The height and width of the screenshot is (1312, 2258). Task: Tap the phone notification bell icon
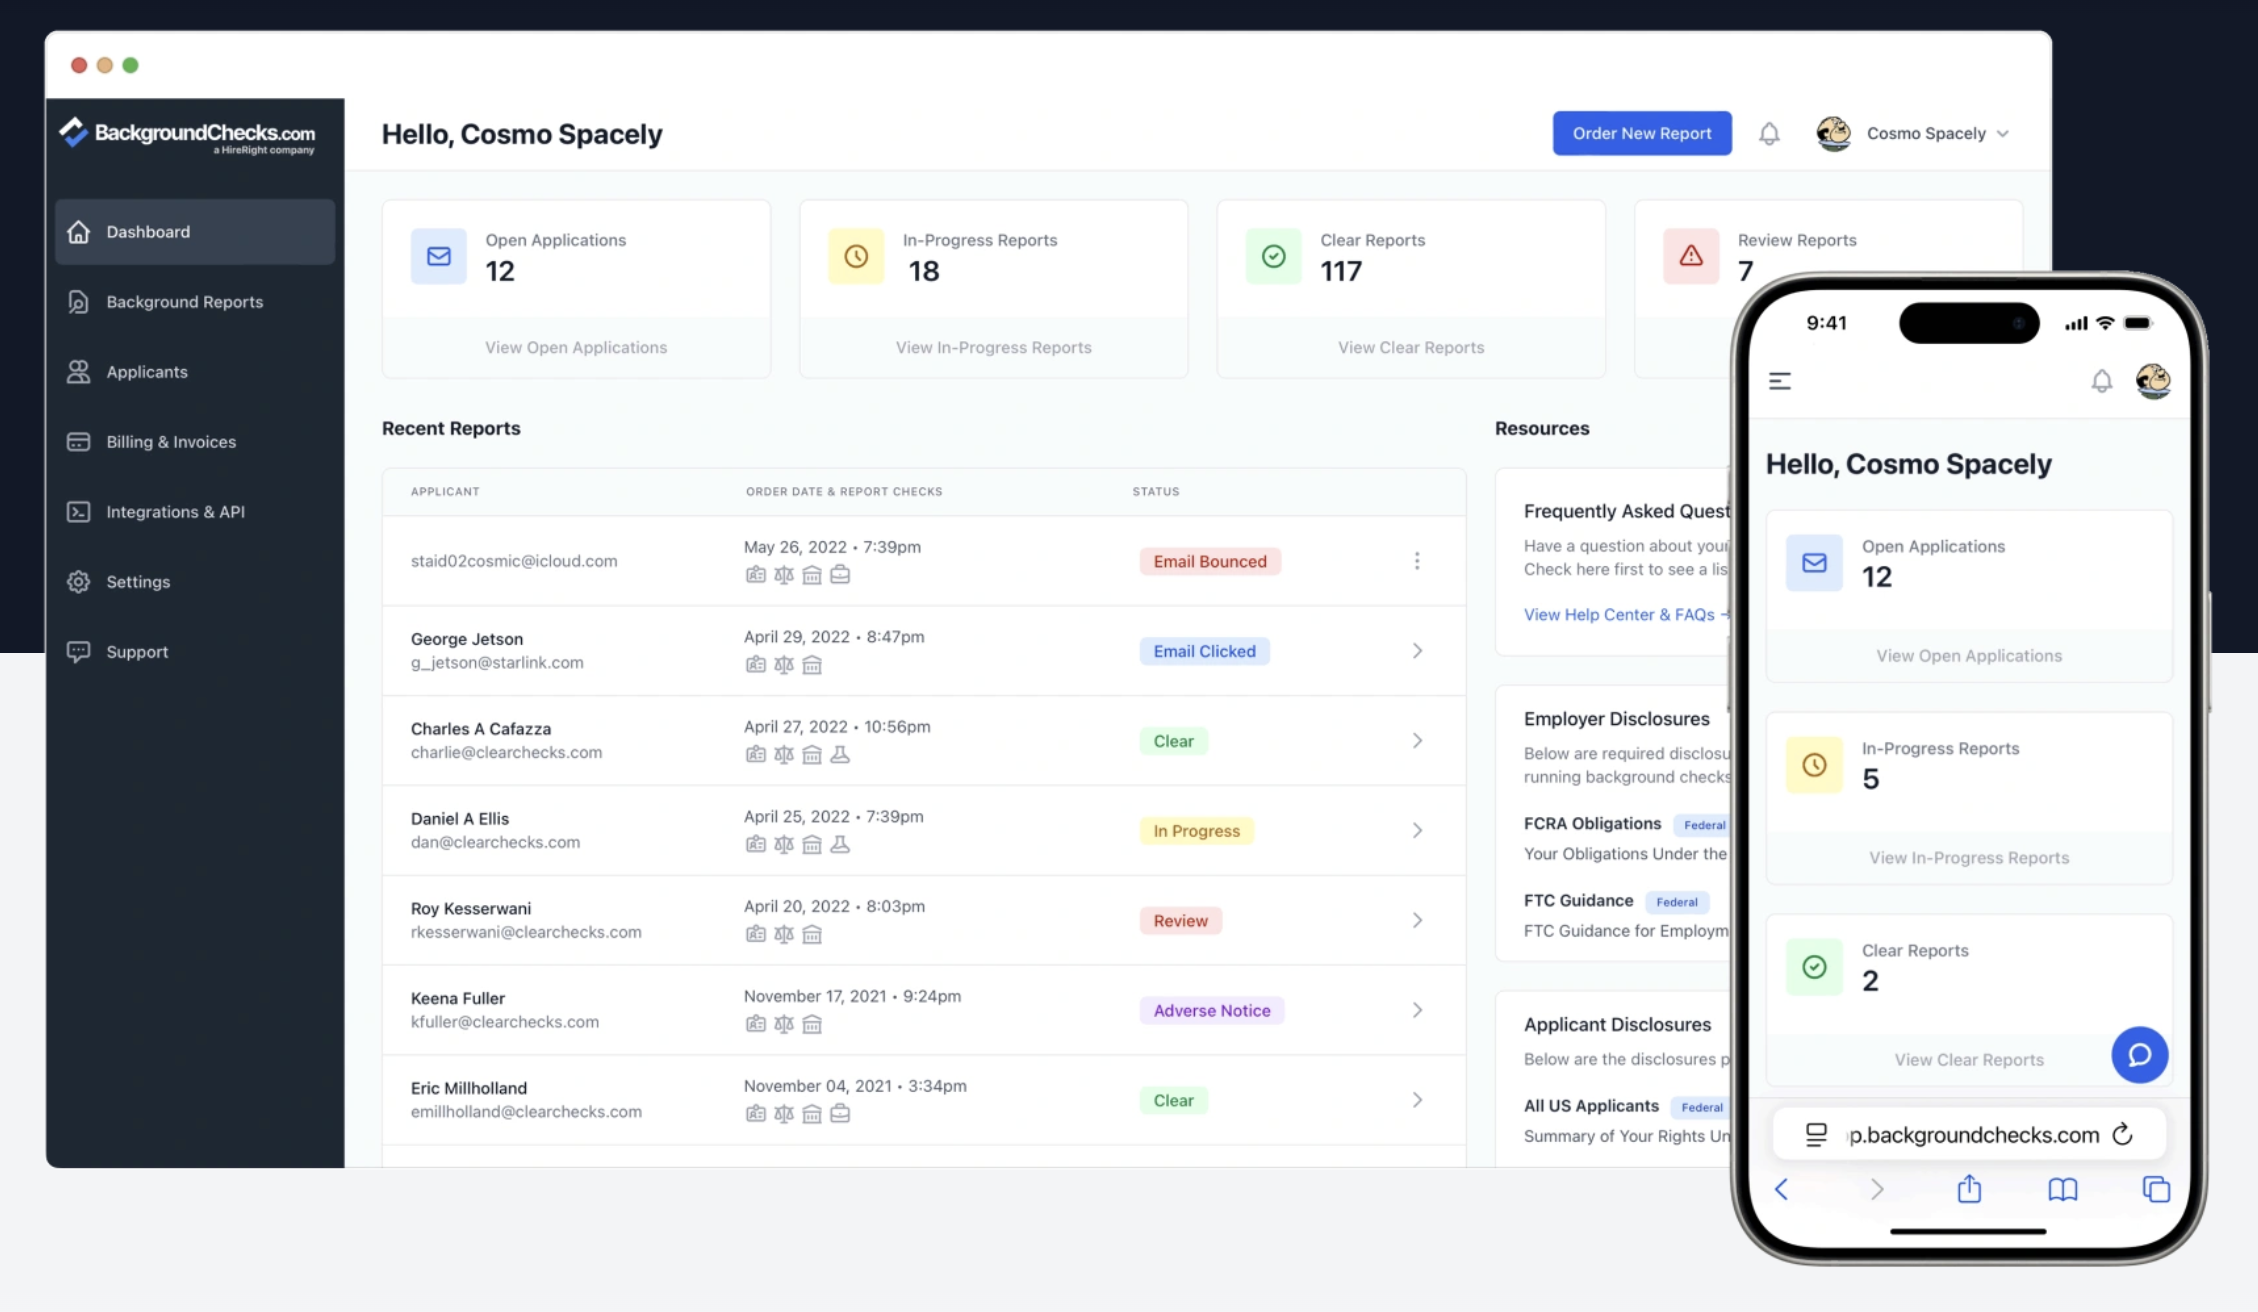point(2102,381)
